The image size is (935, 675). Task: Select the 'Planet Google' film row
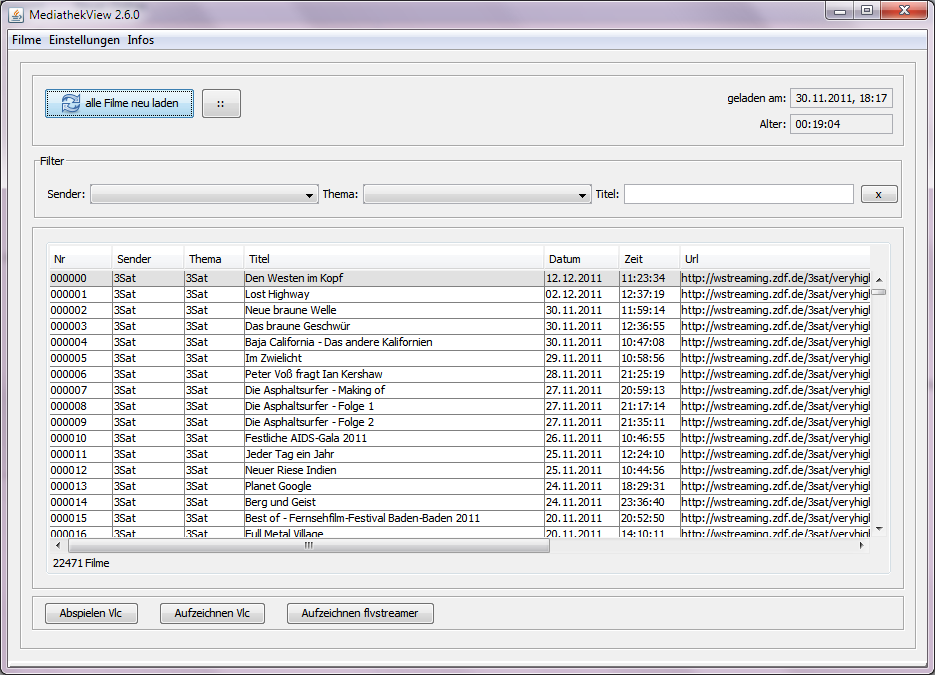[x=394, y=486]
